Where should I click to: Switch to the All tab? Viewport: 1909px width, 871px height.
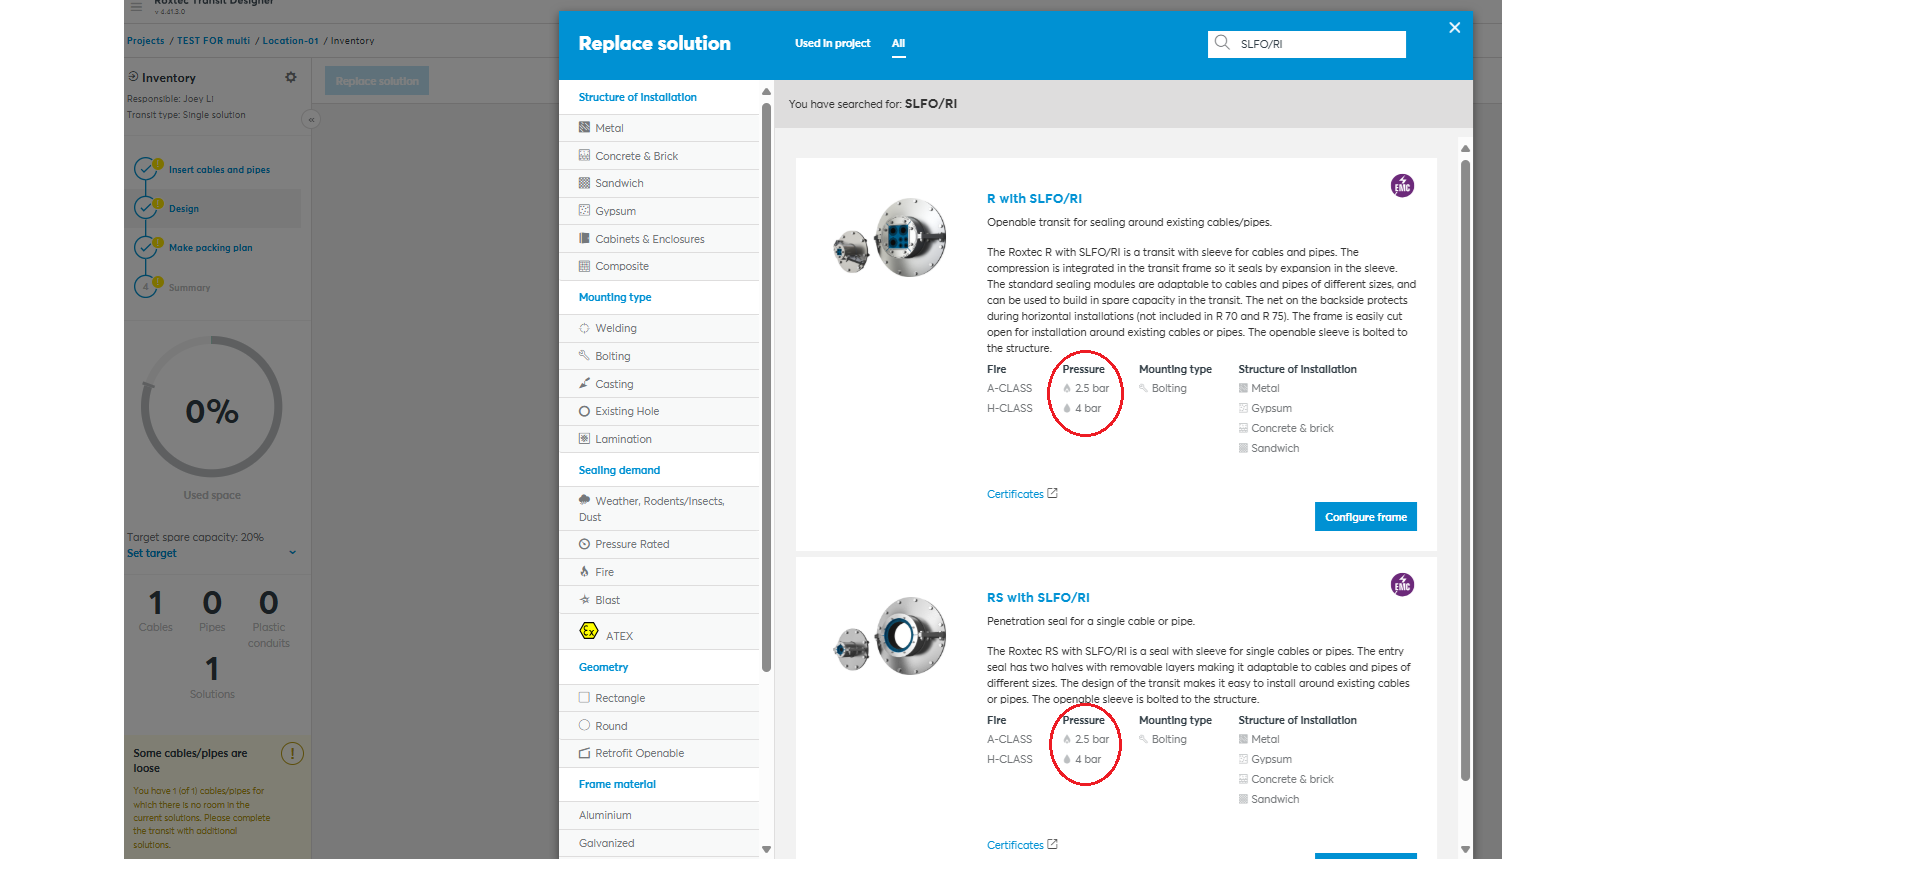pos(898,44)
